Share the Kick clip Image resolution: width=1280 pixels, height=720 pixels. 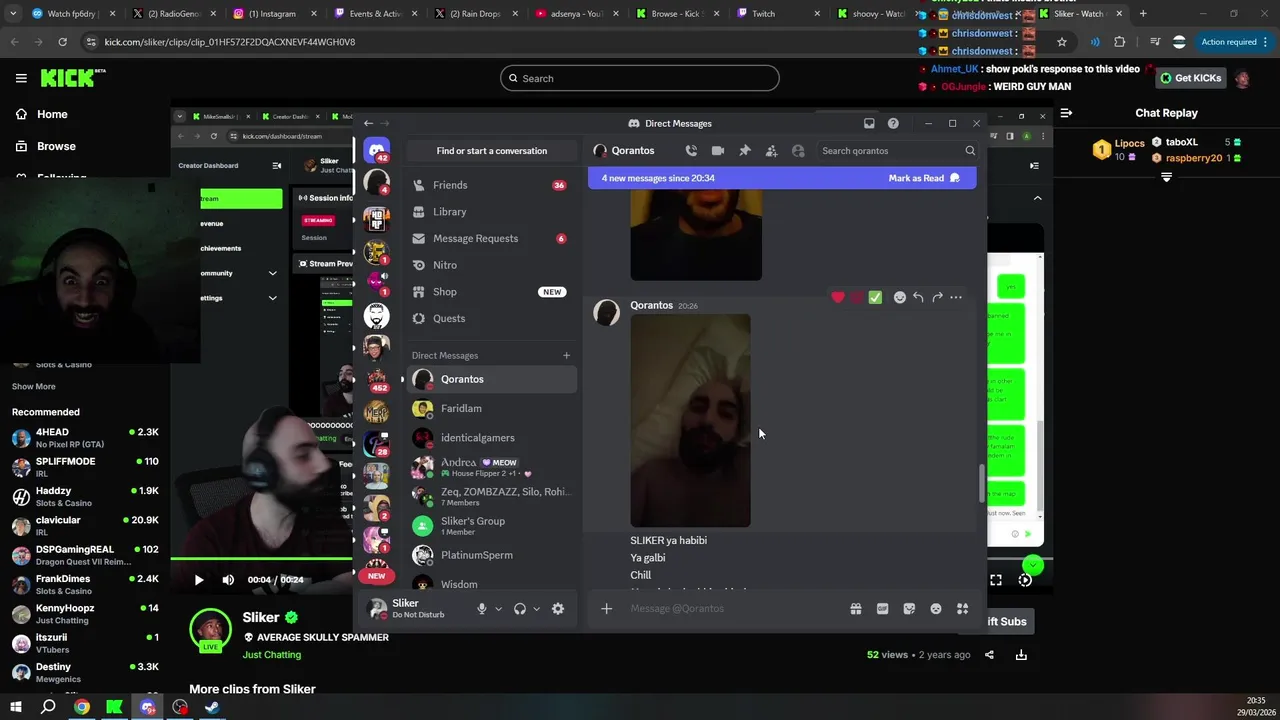point(989,655)
